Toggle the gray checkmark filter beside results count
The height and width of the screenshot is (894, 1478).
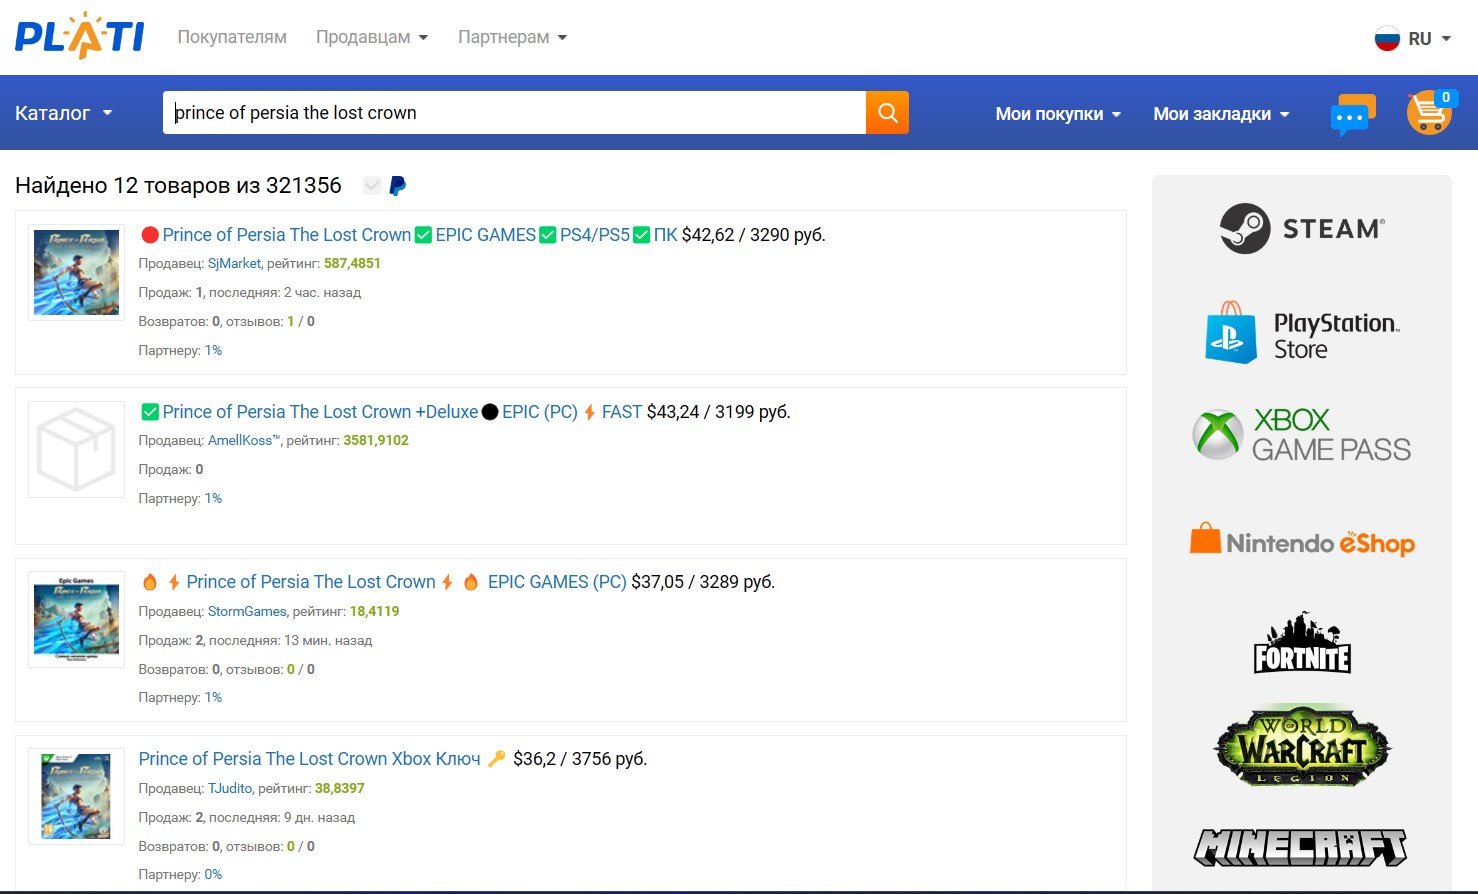372,185
